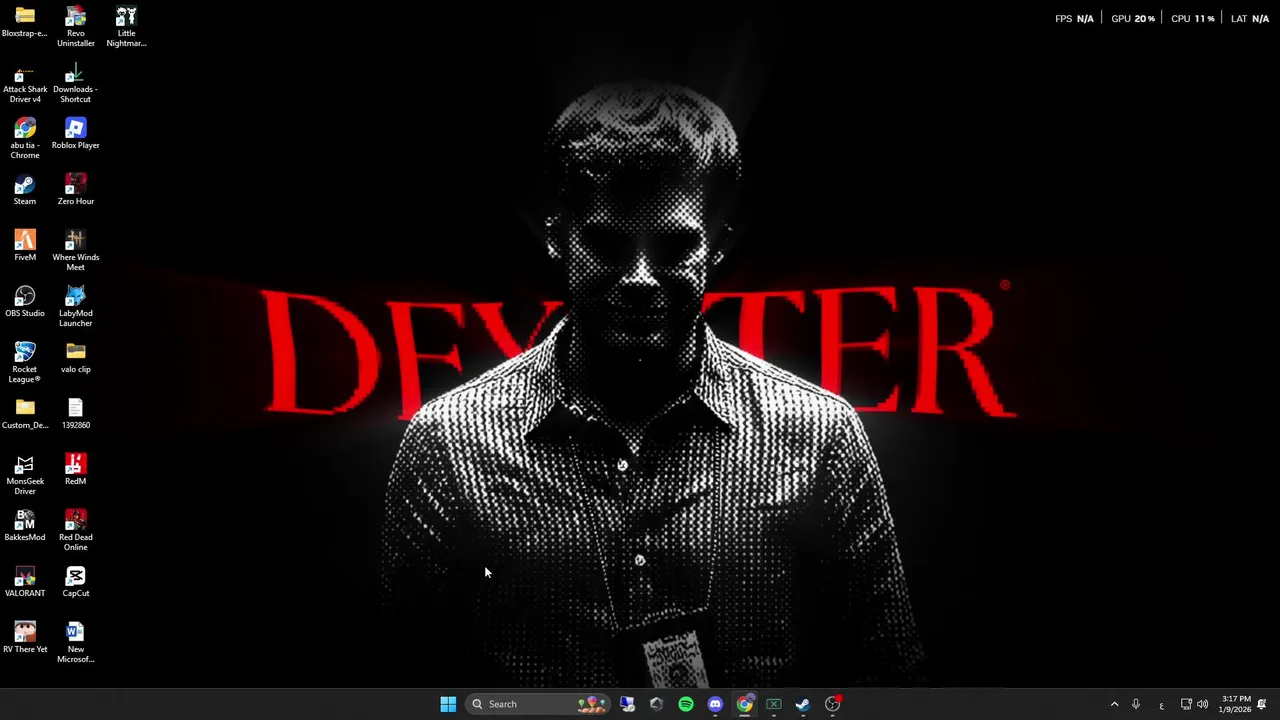This screenshot has width=1280, height=720.
Task: Select the Custom_De... folder icon
Action: [x=25, y=414]
